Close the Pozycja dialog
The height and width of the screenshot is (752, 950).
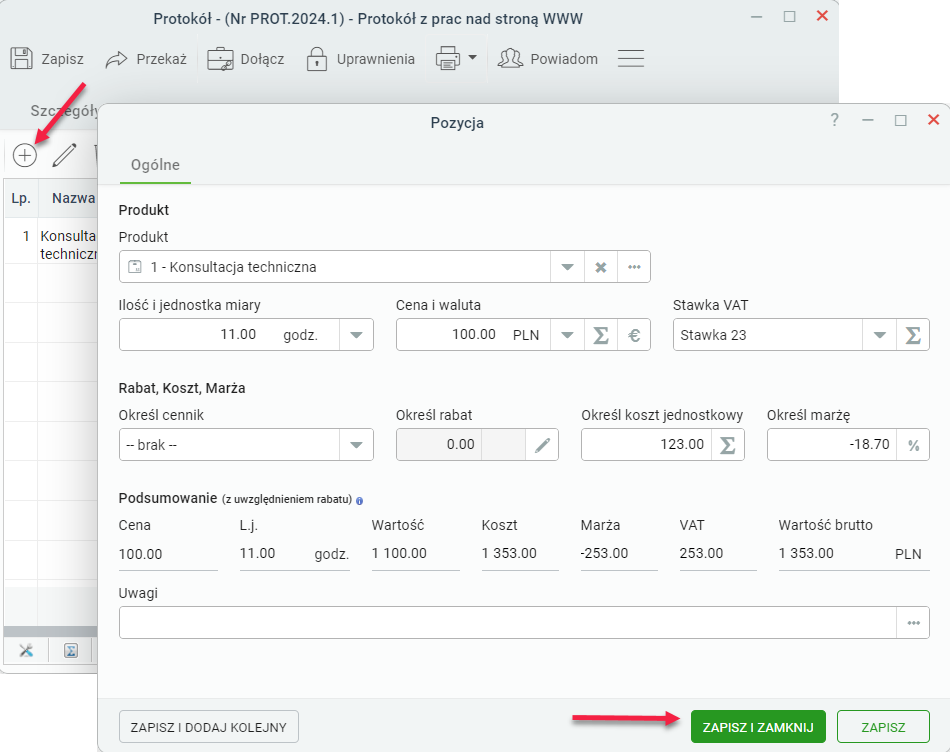(x=933, y=120)
